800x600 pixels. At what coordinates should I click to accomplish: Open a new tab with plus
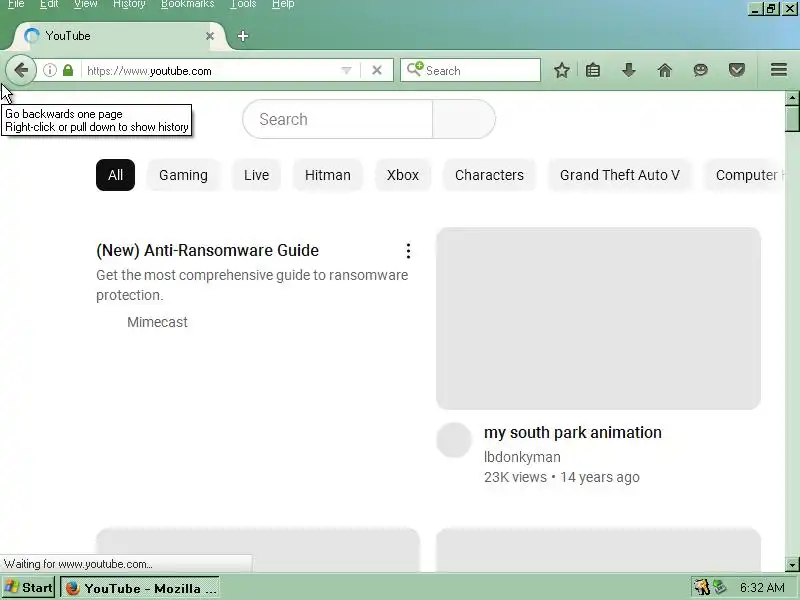tap(243, 36)
